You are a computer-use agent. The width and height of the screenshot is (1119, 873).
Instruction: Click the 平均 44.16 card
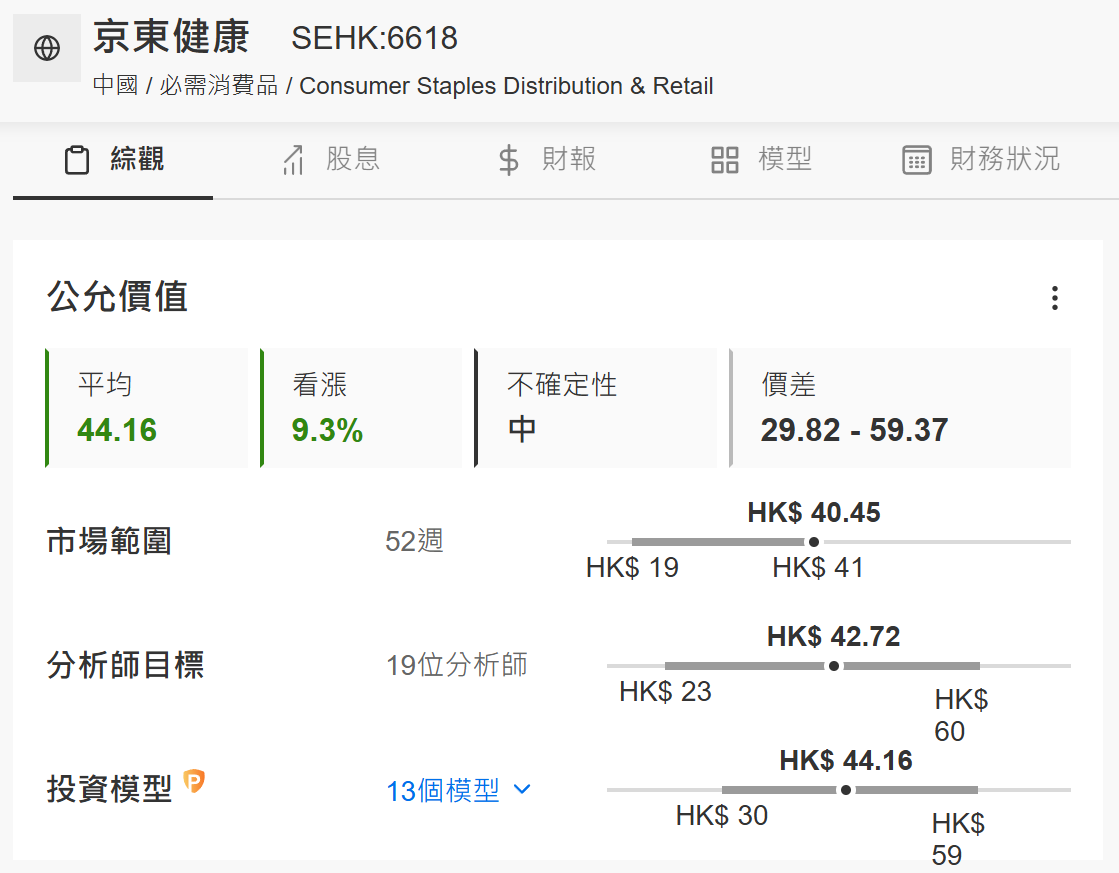[146, 408]
